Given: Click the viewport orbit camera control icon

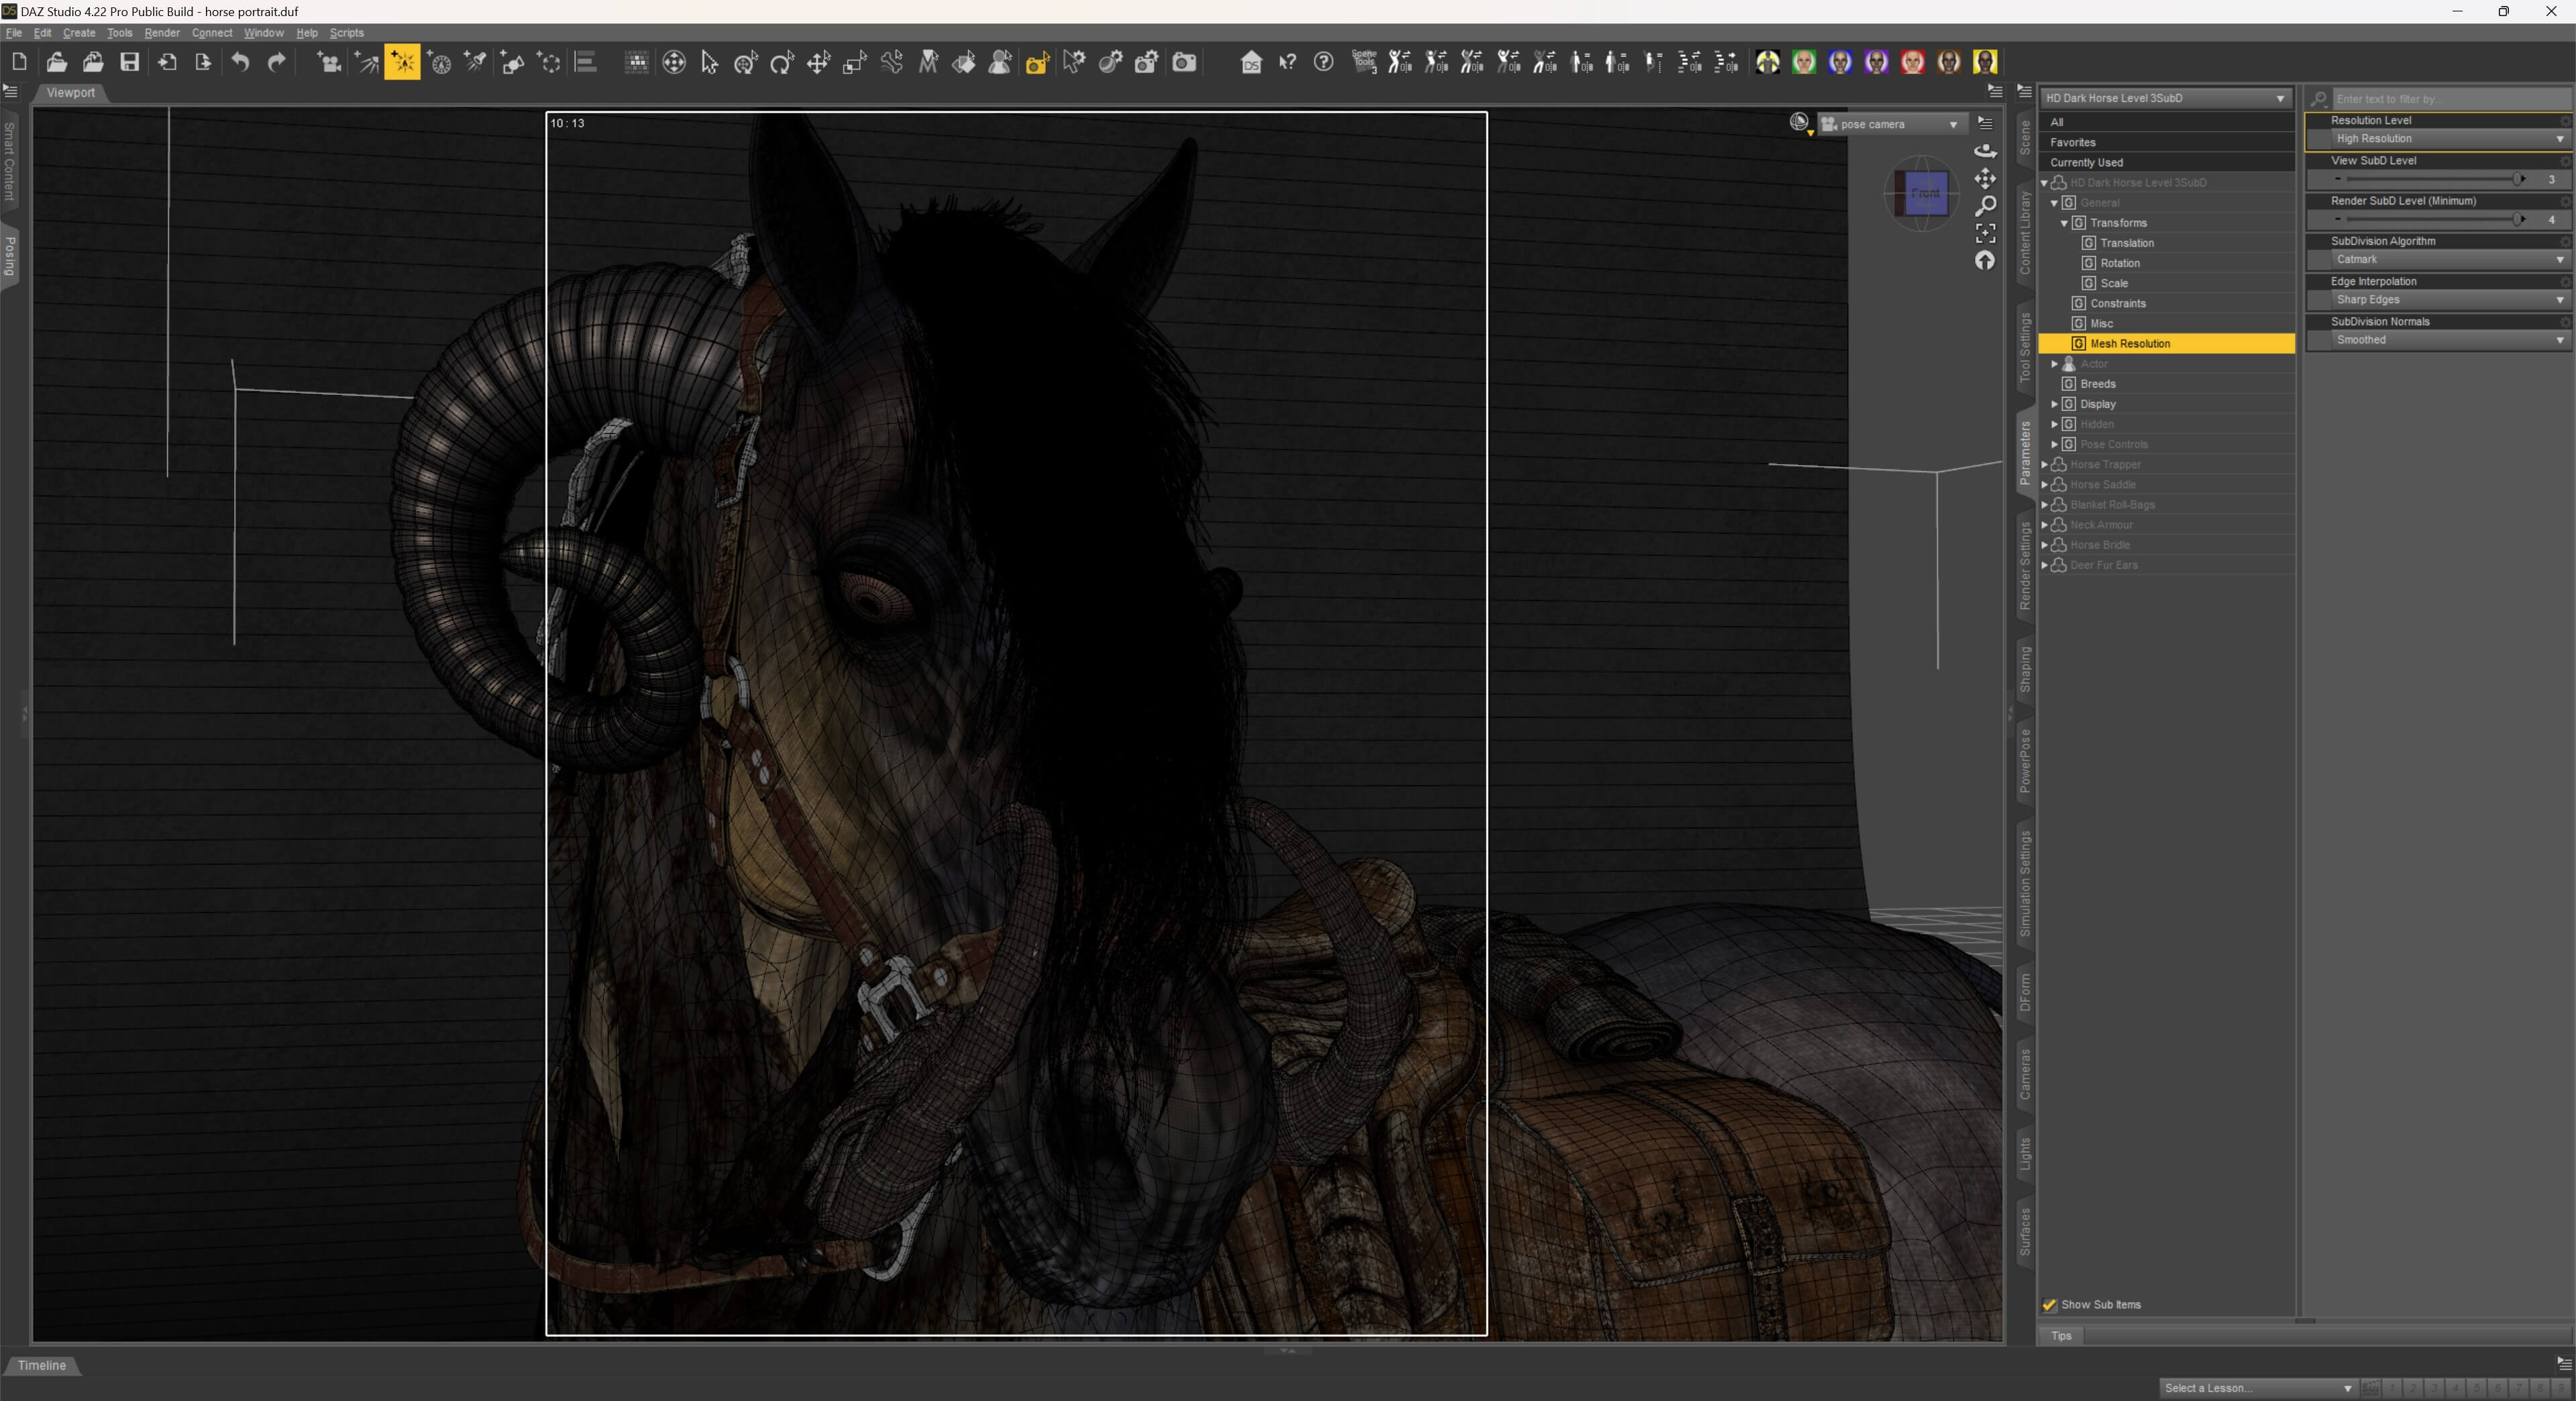Looking at the screenshot, I should (x=1985, y=151).
